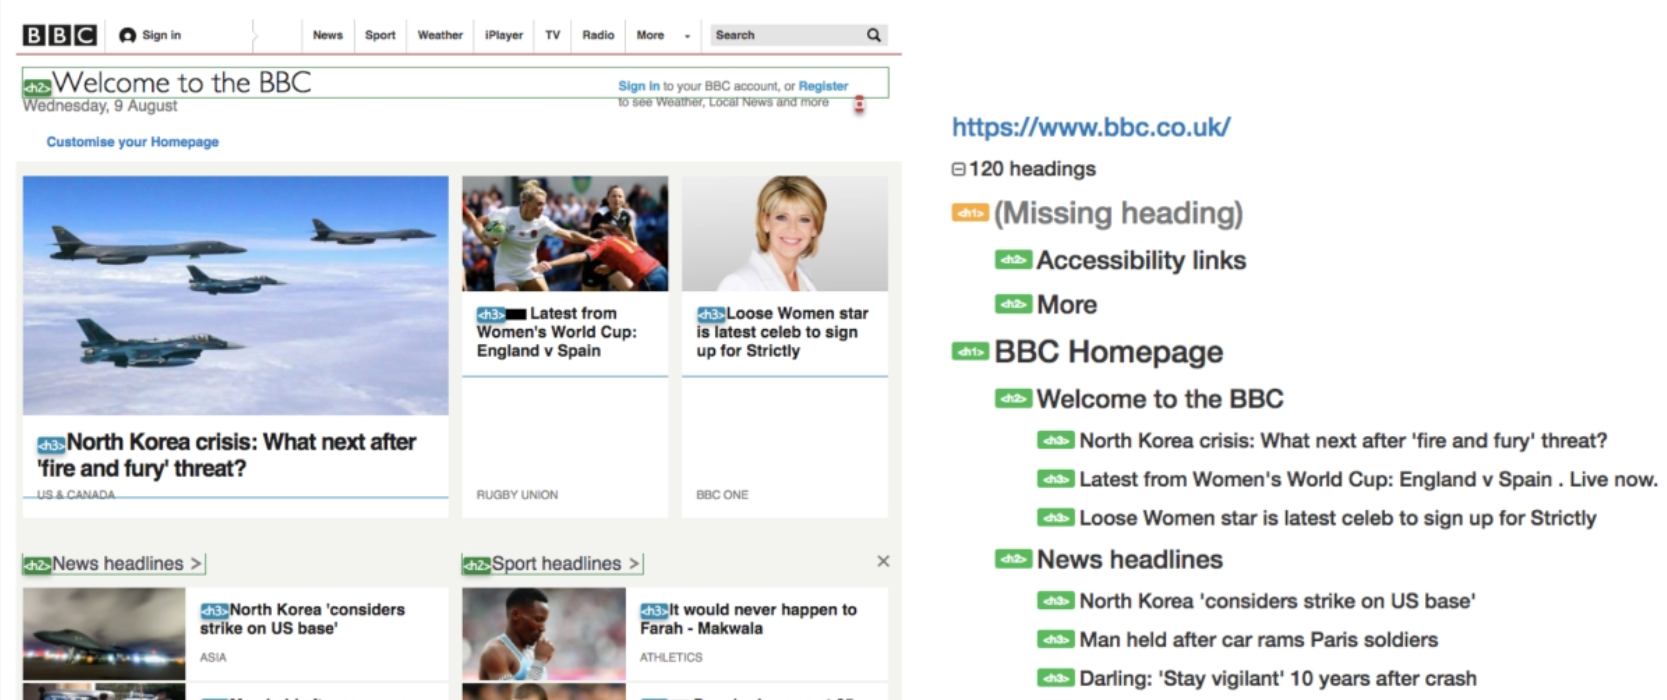Select 'considers strike on US base' outline entry
1667x700 pixels.
tap(1277, 601)
